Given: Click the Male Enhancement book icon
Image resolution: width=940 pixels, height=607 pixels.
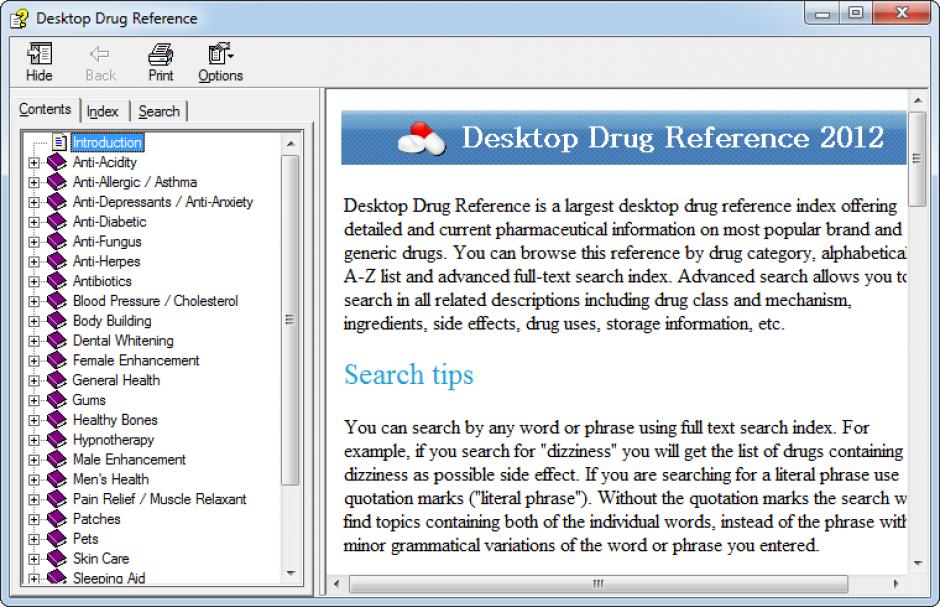Looking at the screenshot, I should coord(57,458).
